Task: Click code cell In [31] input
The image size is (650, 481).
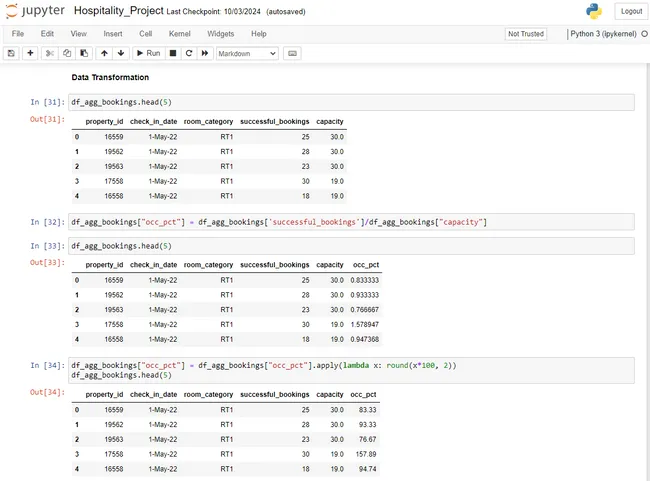Action: [x=351, y=102]
